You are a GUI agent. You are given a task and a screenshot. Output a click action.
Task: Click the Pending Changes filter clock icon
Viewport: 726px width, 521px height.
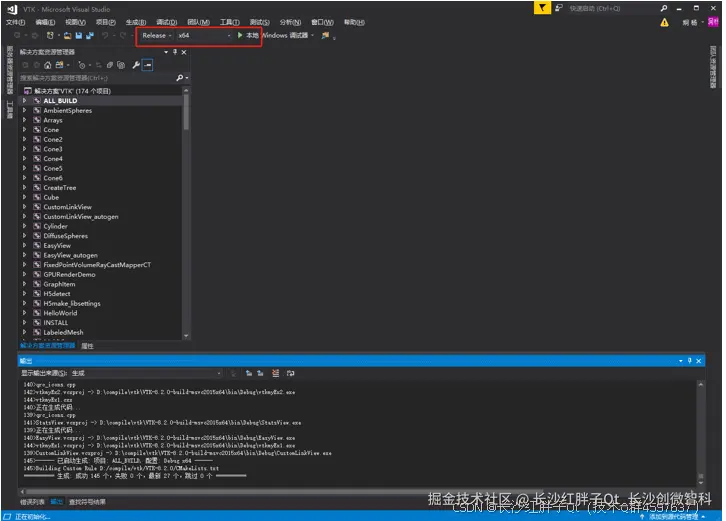[81, 65]
